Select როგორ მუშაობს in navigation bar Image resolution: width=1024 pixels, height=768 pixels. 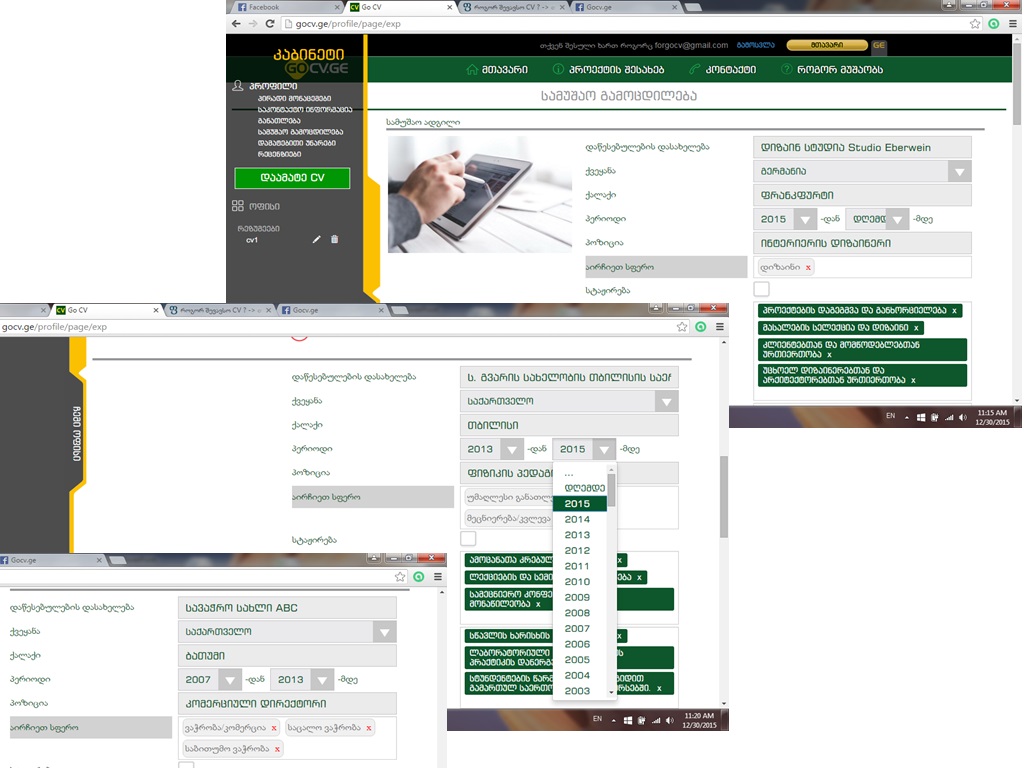832,69
